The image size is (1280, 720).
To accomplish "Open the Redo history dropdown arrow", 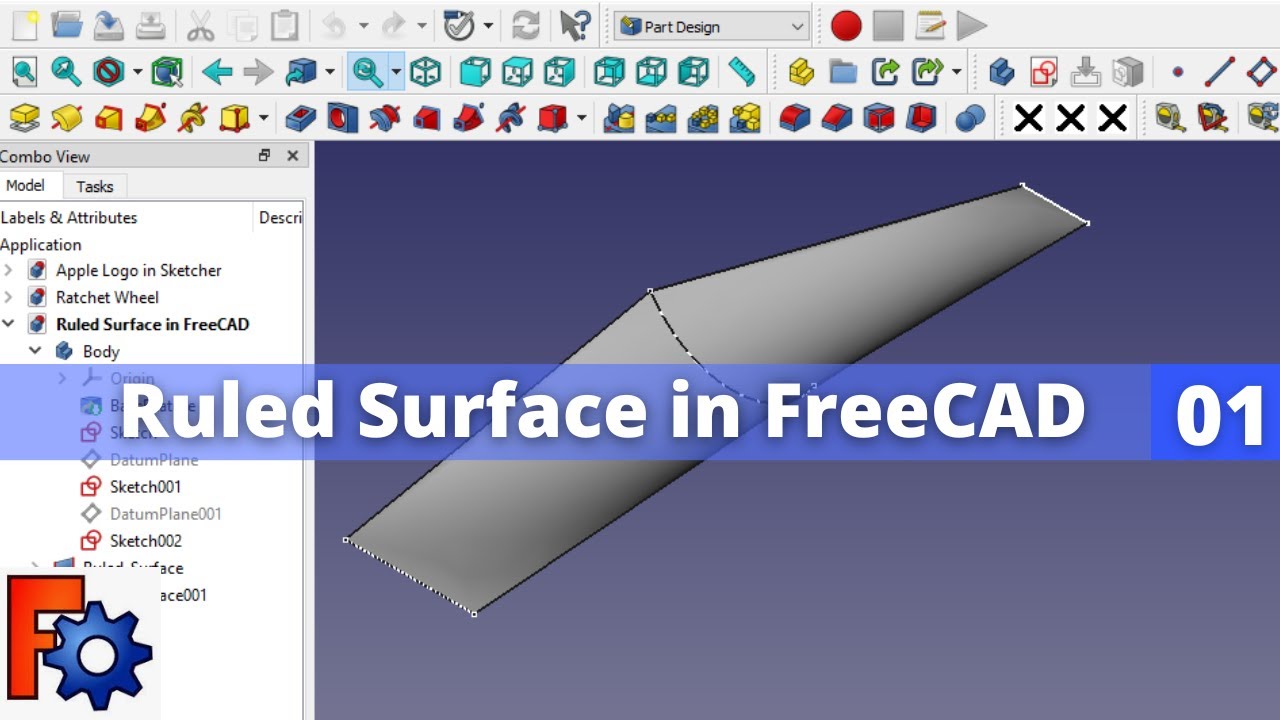I will tap(422, 25).
